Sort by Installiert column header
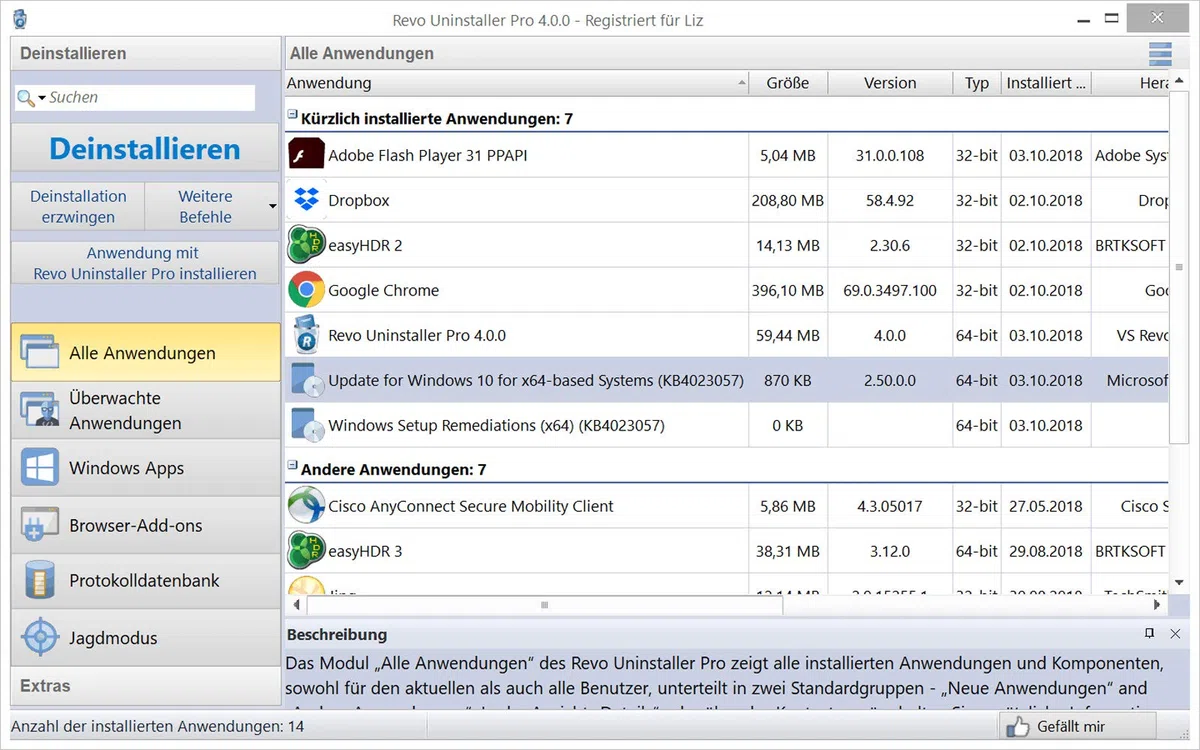This screenshot has width=1200, height=750. click(1046, 83)
